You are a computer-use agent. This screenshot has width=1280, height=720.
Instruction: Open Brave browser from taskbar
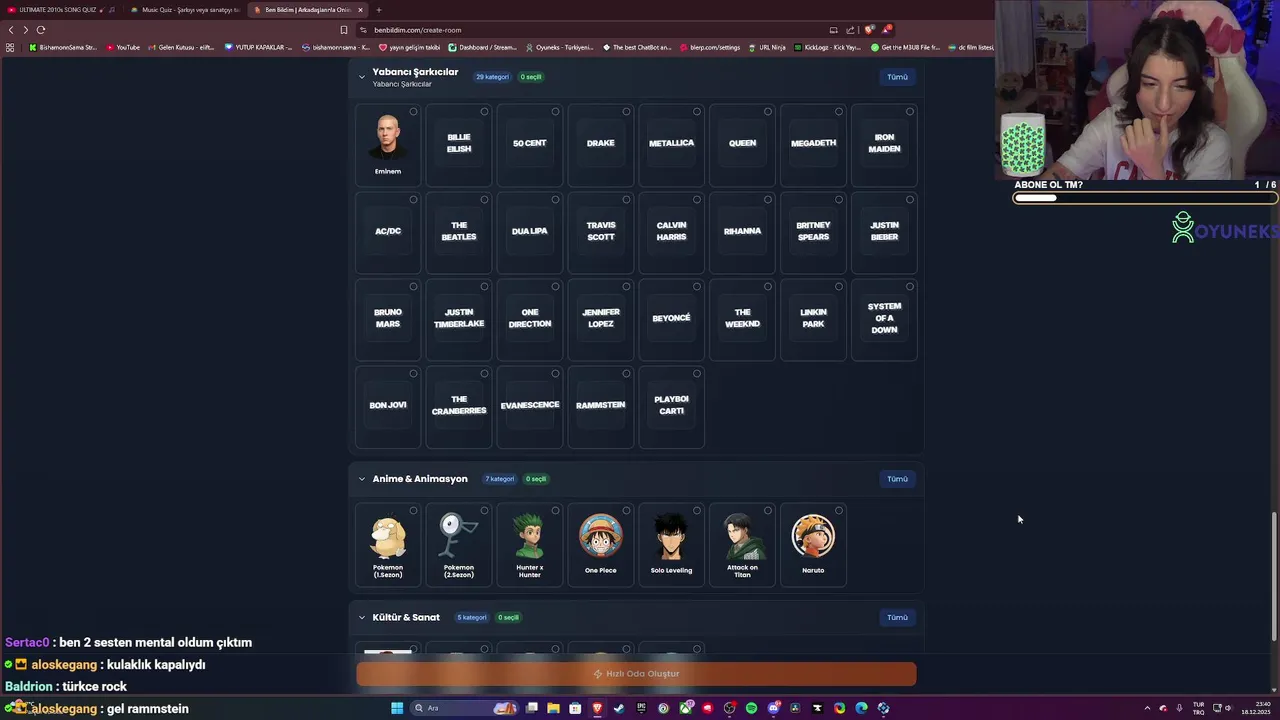[x=597, y=708]
